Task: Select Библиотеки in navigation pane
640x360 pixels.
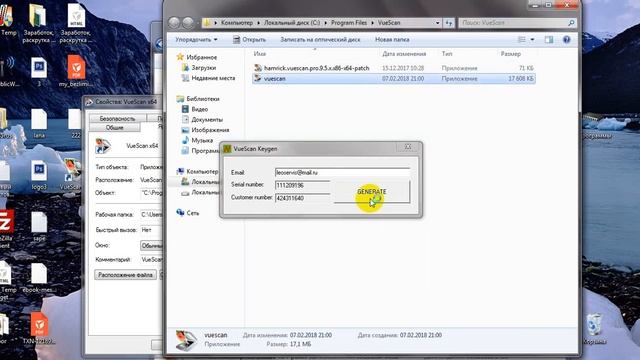Action: (x=203, y=99)
